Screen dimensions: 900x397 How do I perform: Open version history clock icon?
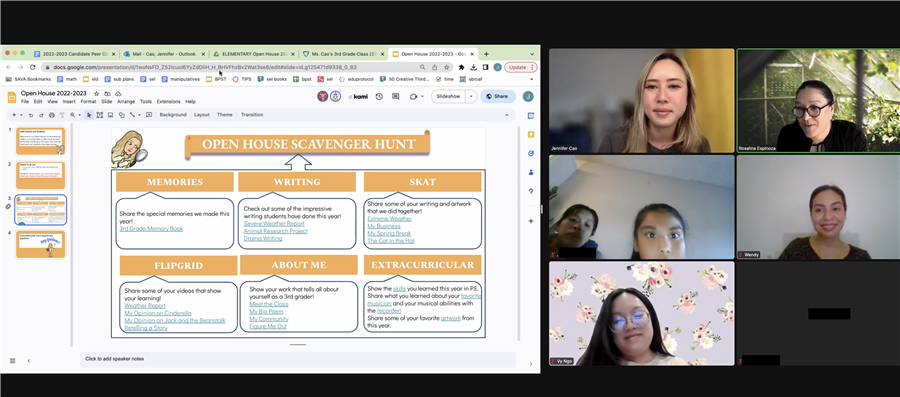click(379, 96)
